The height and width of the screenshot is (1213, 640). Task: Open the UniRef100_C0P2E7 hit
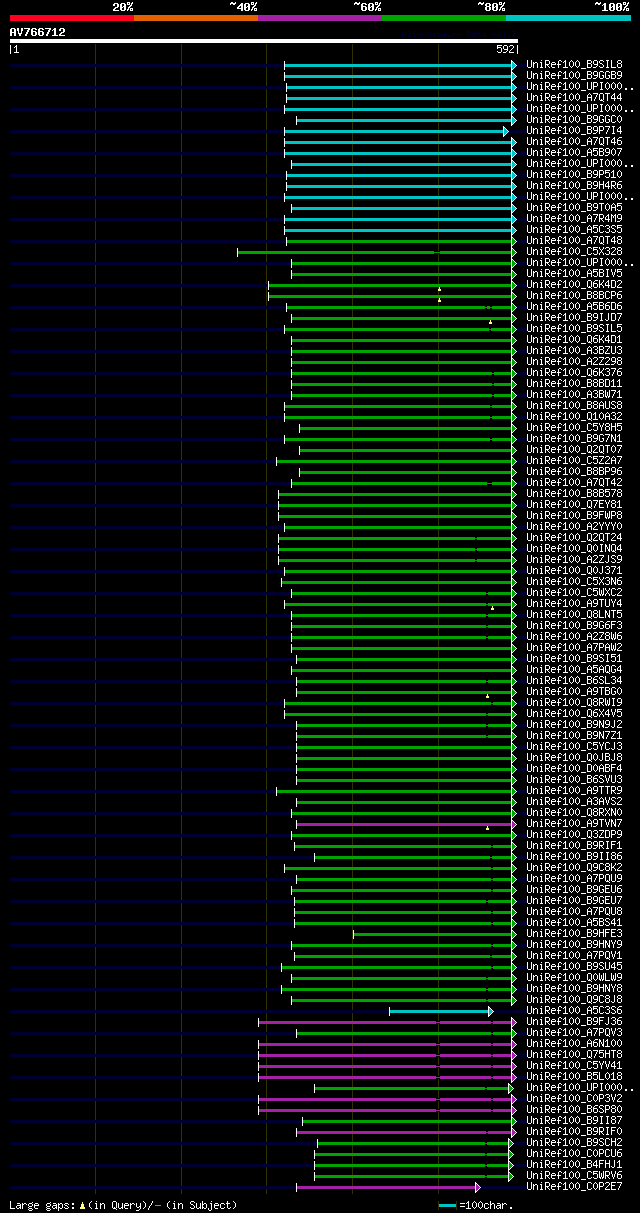574,1187
